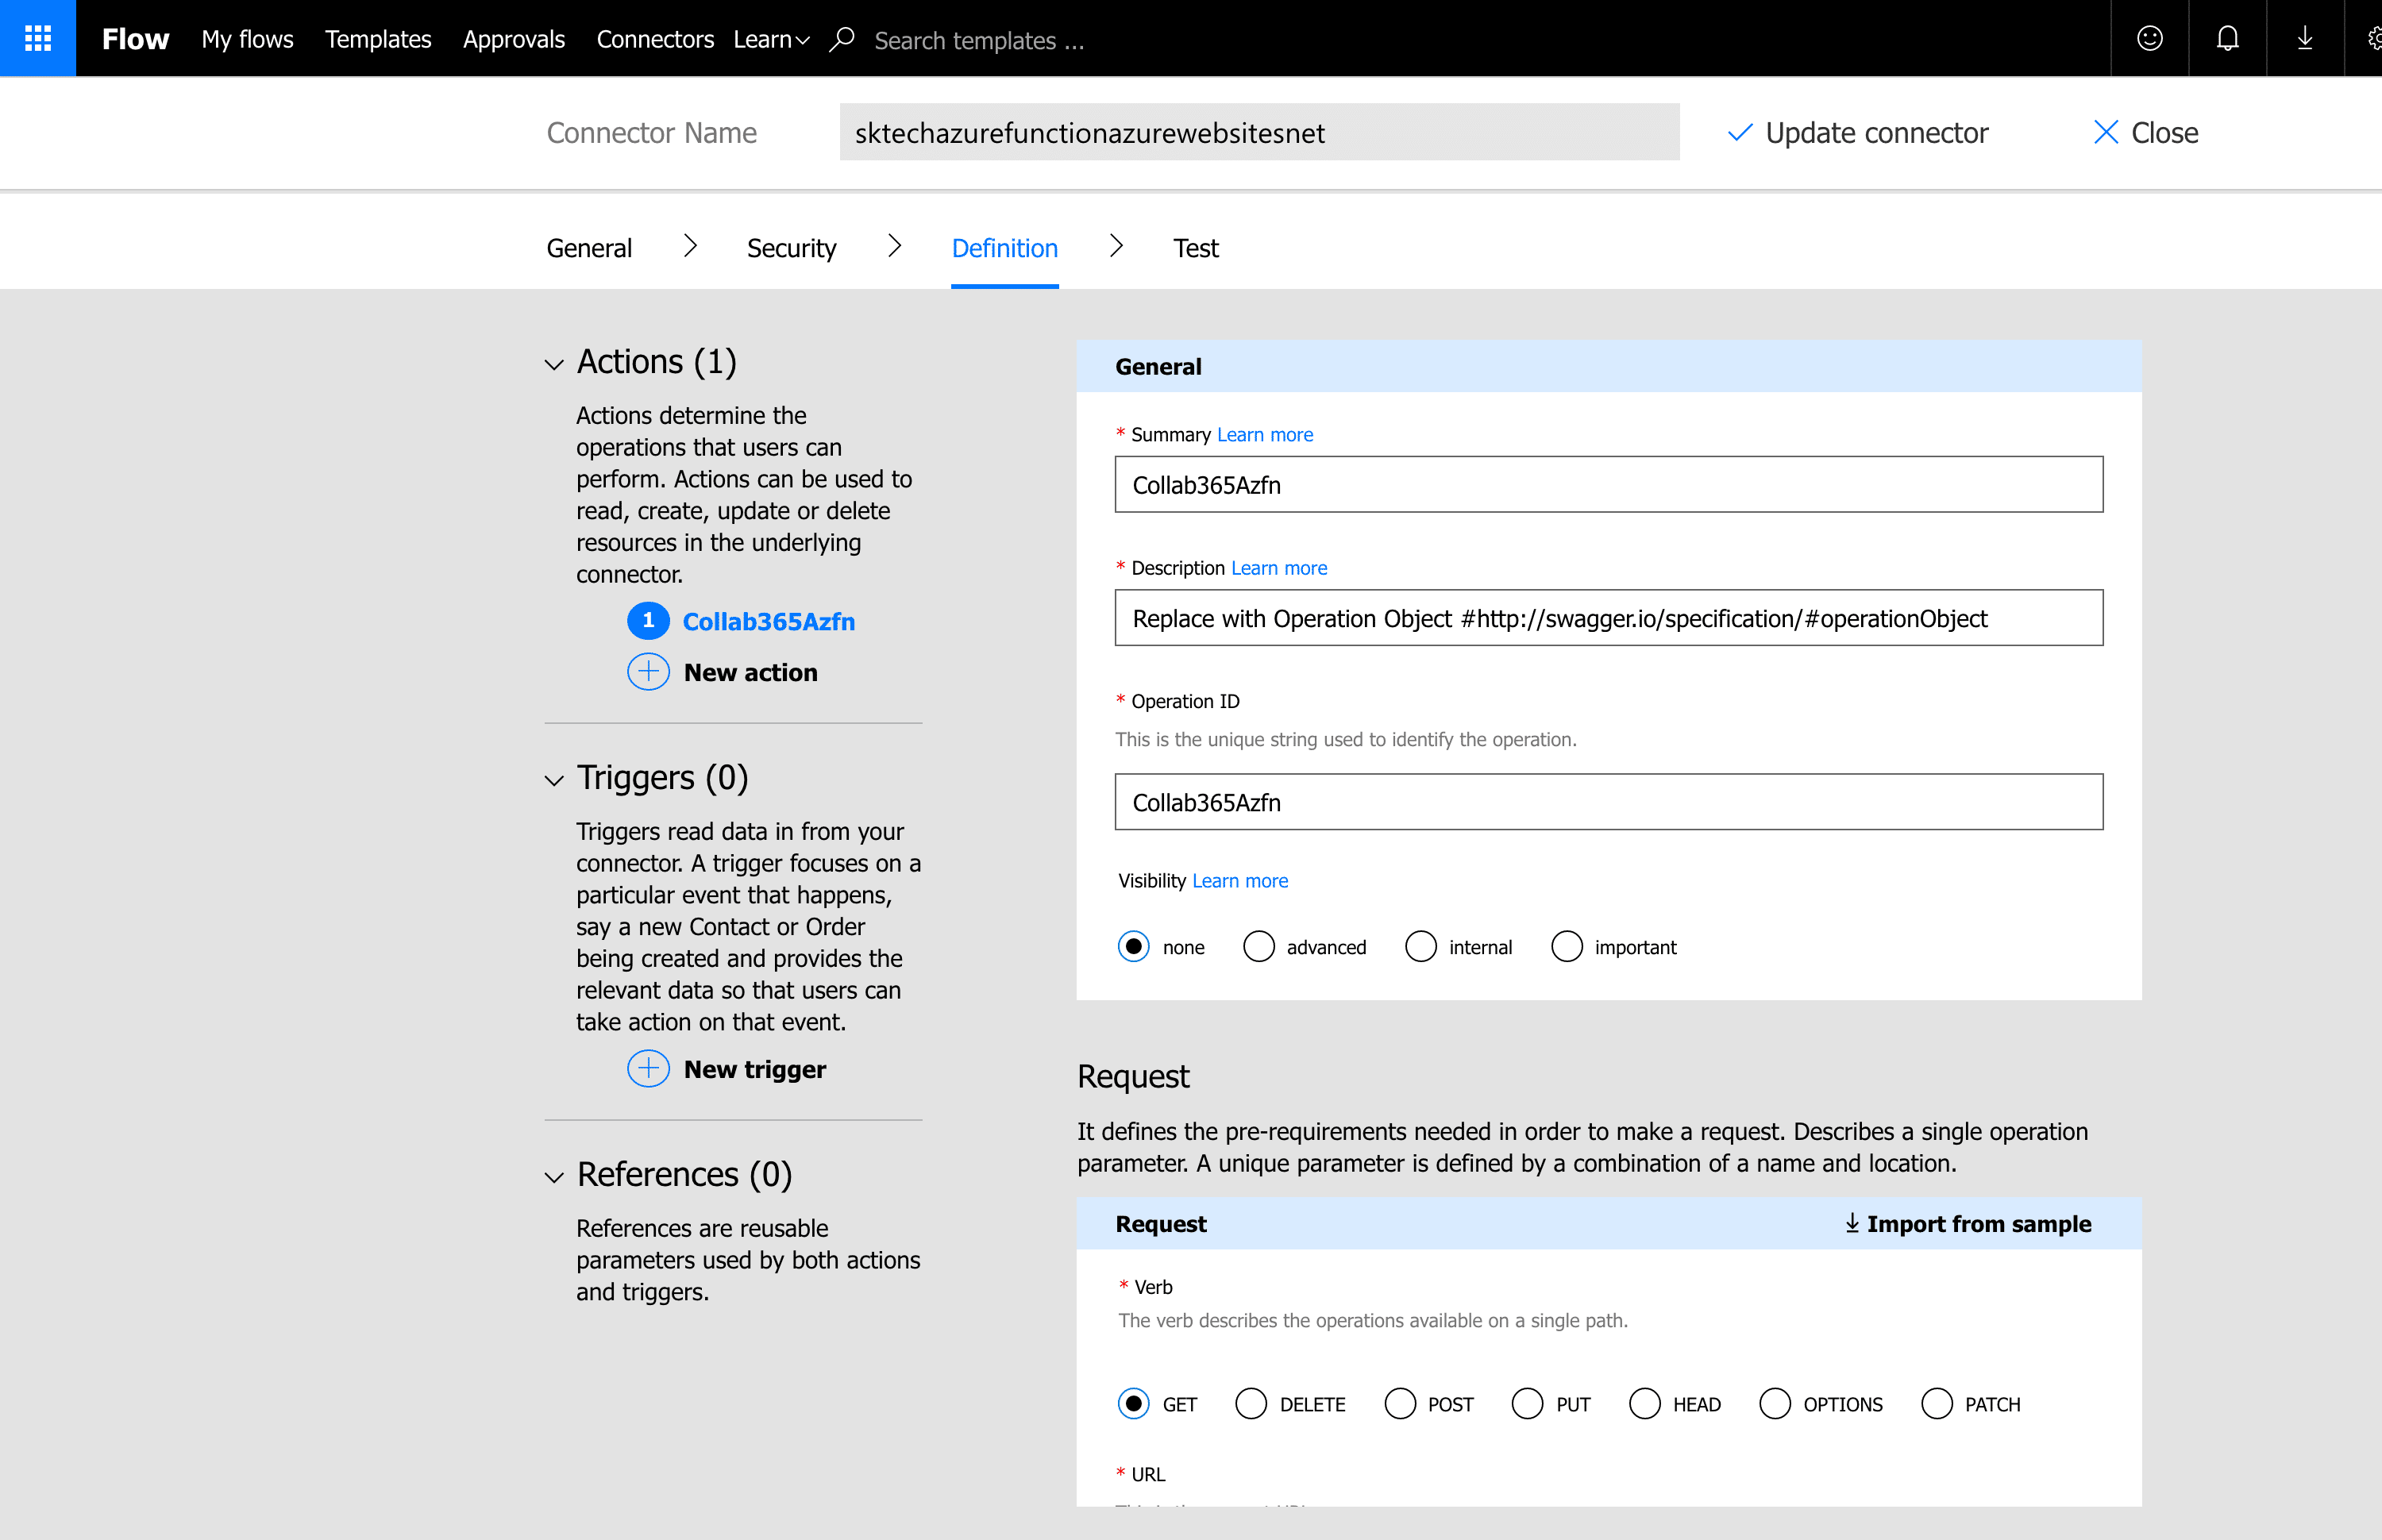Click the New trigger plus icon
Viewport: 2382px width, 1540px height.
(648, 1069)
